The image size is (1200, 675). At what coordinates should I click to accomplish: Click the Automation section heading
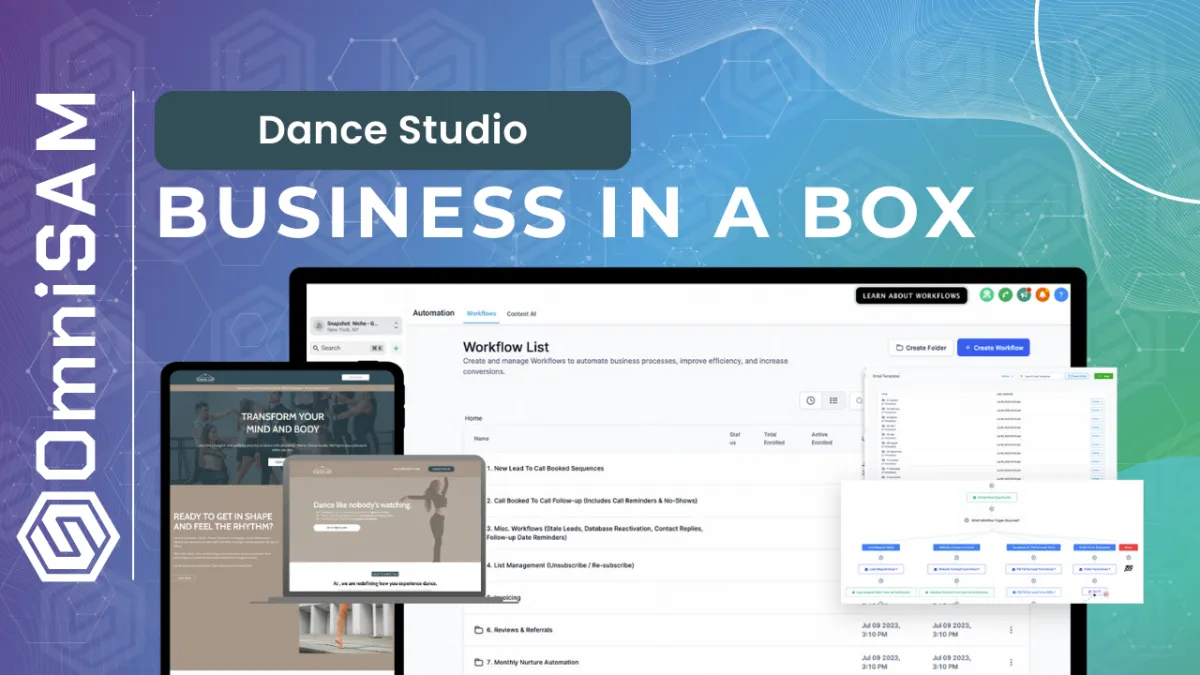point(434,313)
